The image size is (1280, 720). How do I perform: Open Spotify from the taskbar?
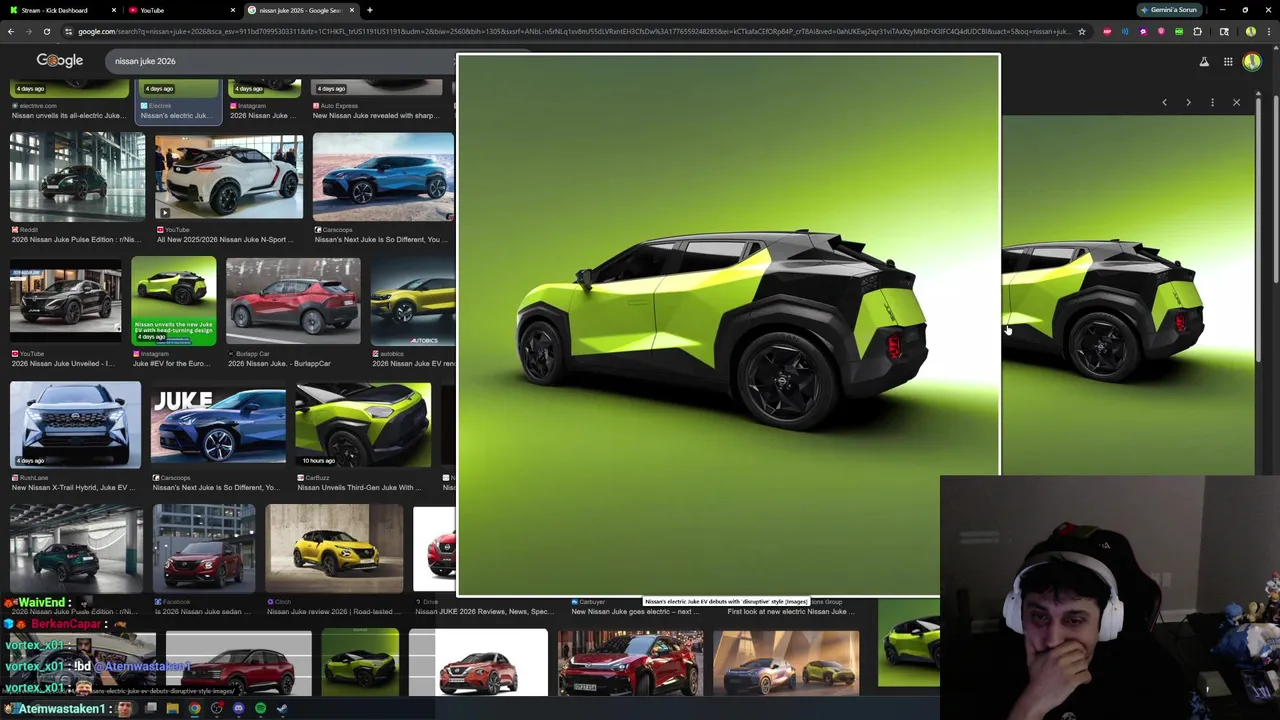(260, 709)
